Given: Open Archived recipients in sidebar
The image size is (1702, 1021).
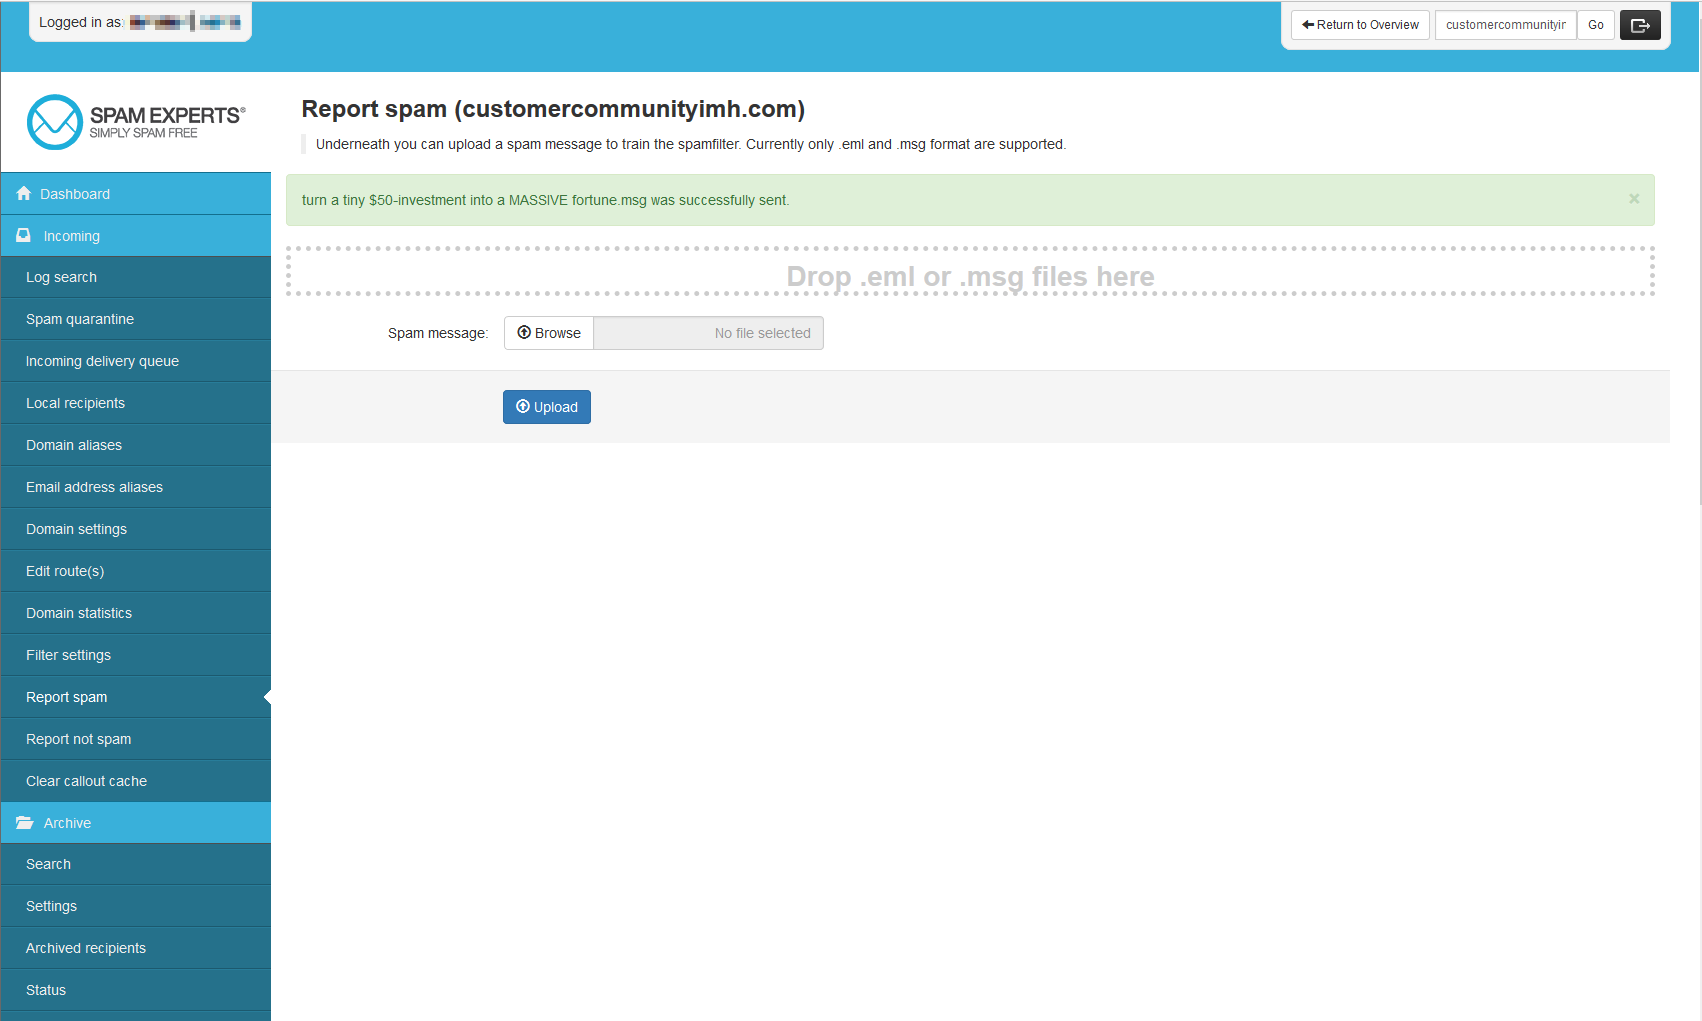Looking at the screenshot, I should point(86,948).
